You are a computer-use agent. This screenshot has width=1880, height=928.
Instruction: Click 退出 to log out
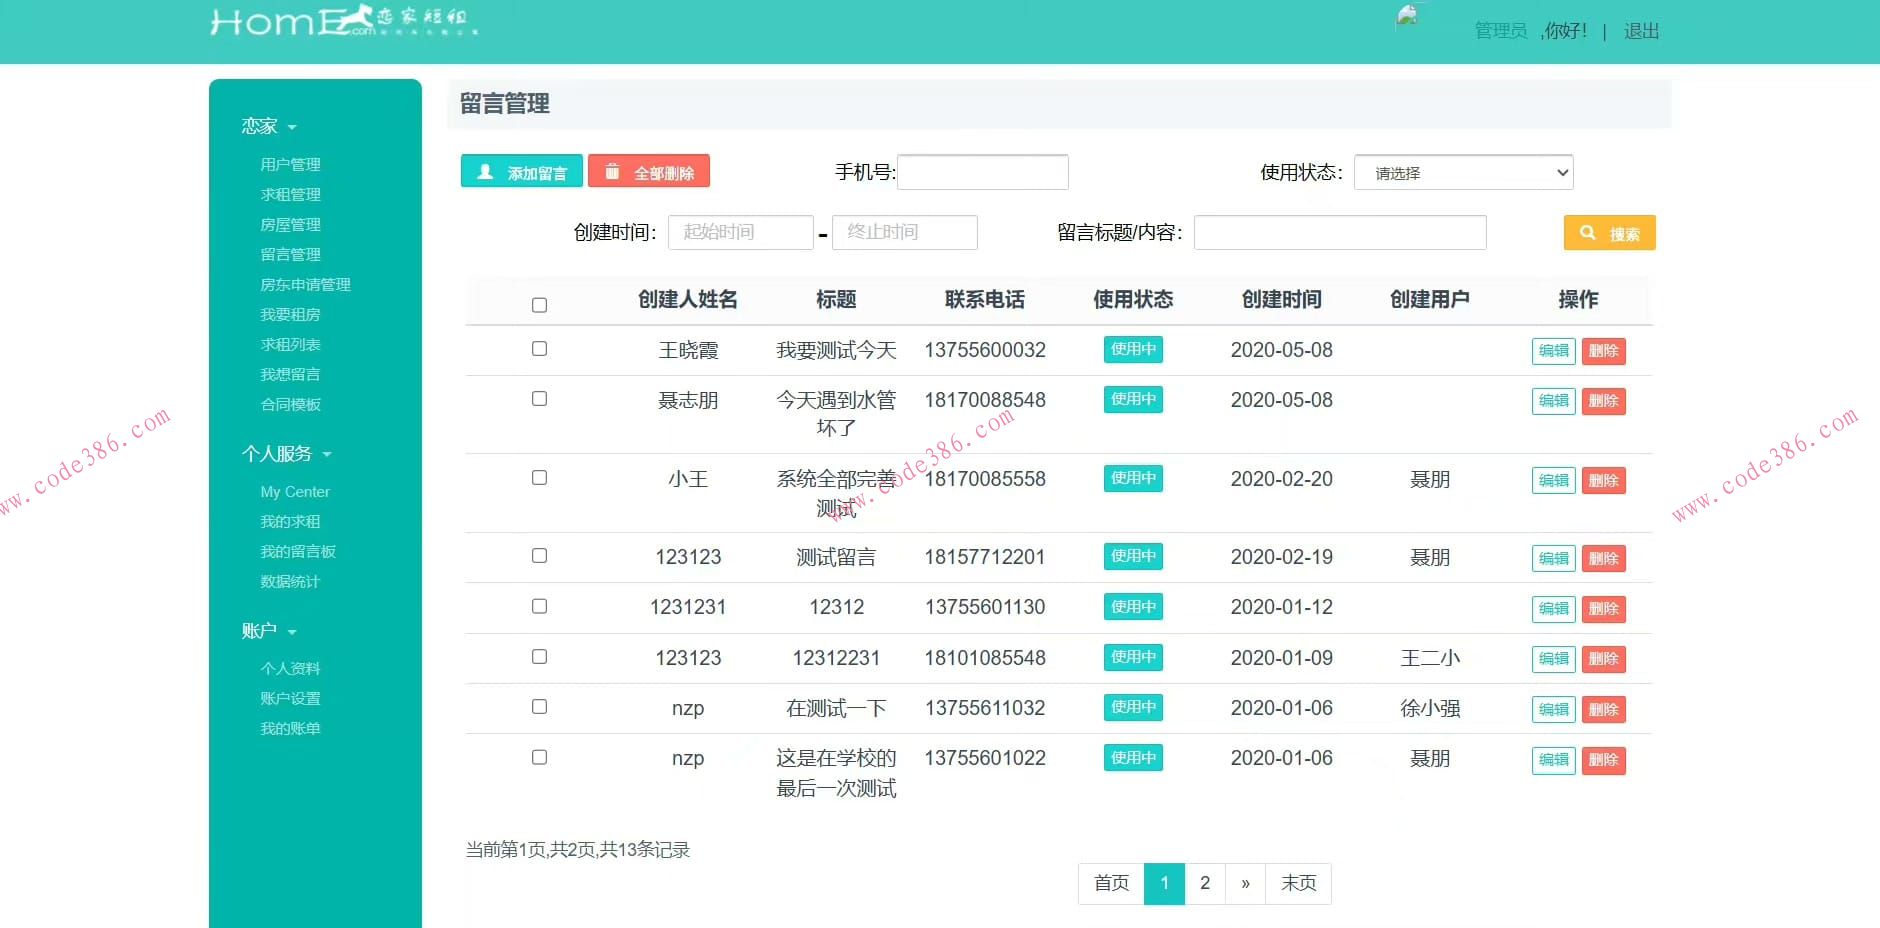click(1641, 30)
